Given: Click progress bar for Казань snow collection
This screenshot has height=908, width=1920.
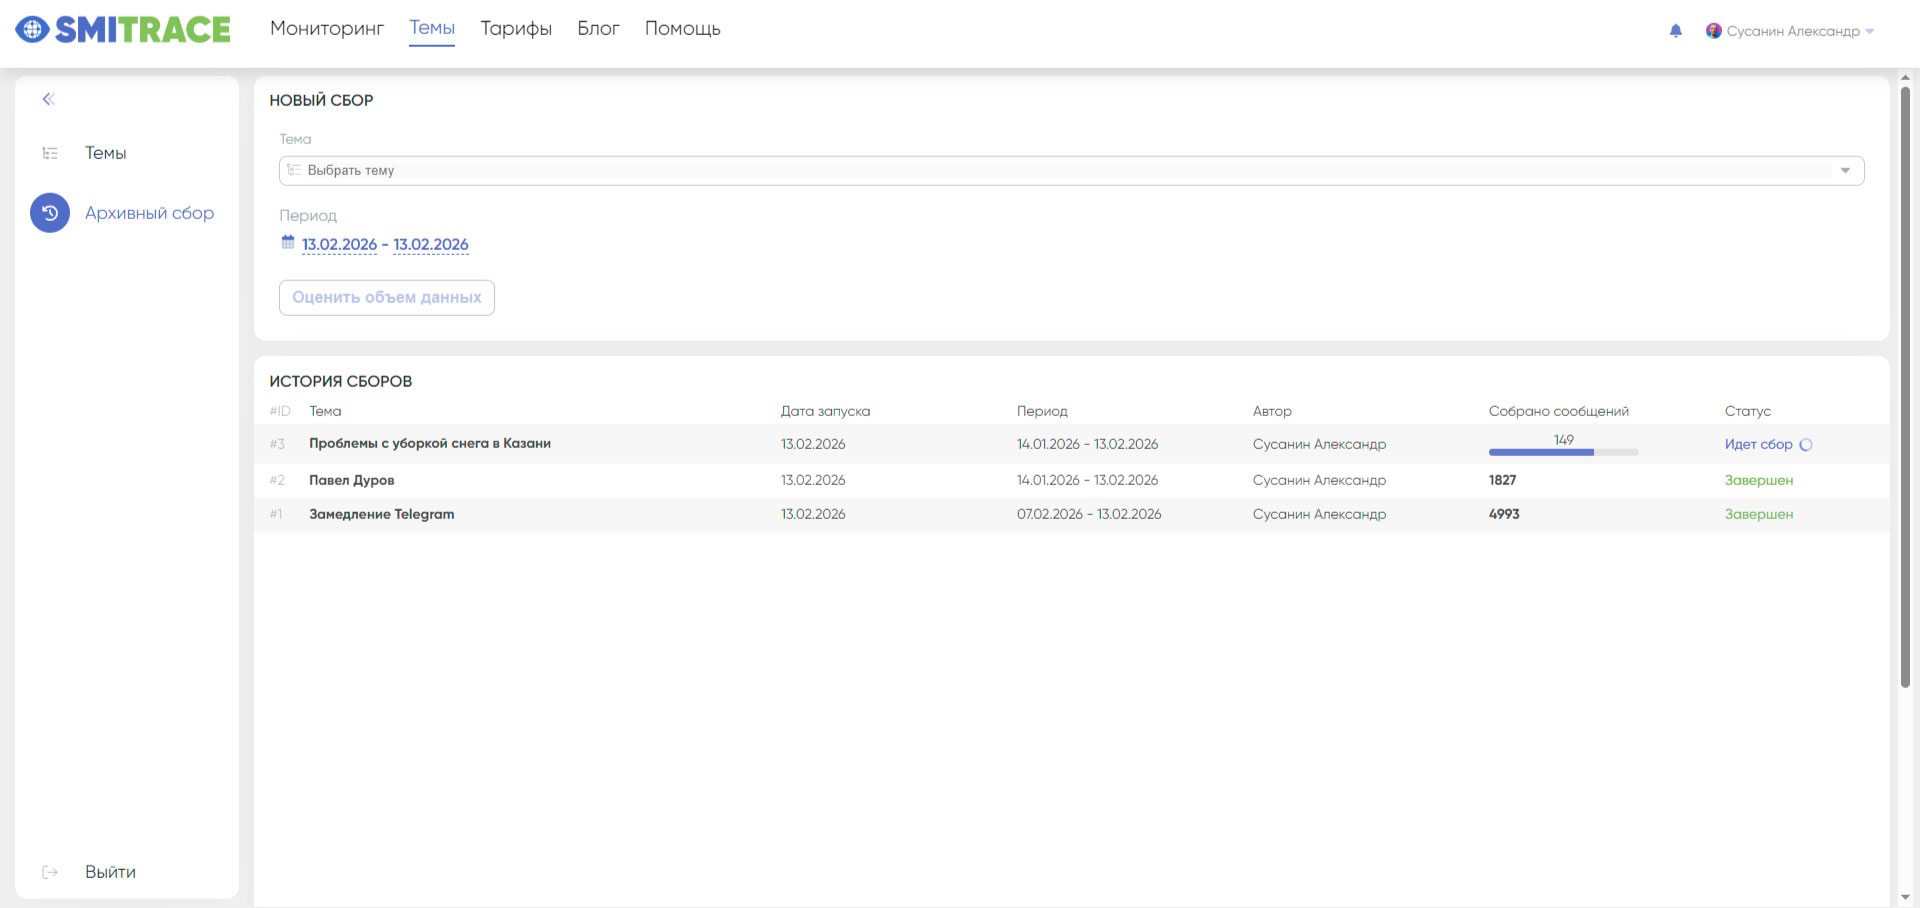Looking at the screenshot, I should coord(1563,452).
